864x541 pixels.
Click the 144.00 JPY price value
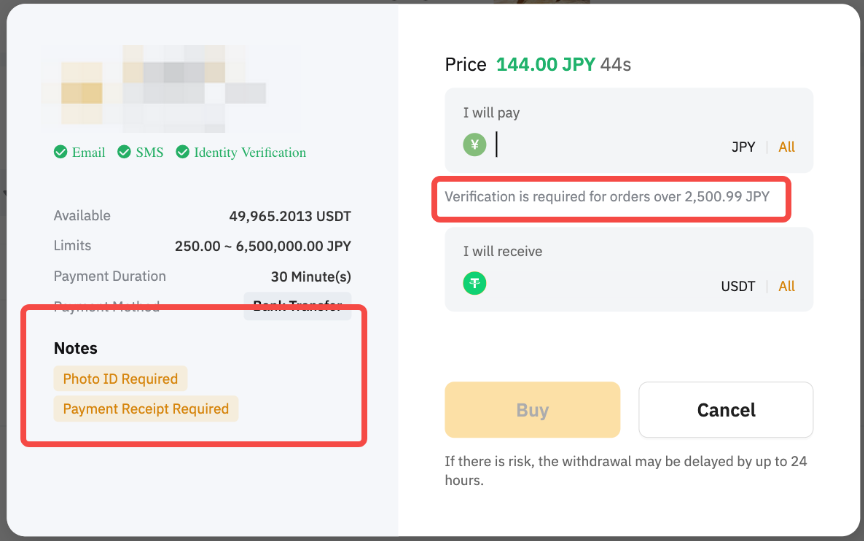click(x=545, y=65)
